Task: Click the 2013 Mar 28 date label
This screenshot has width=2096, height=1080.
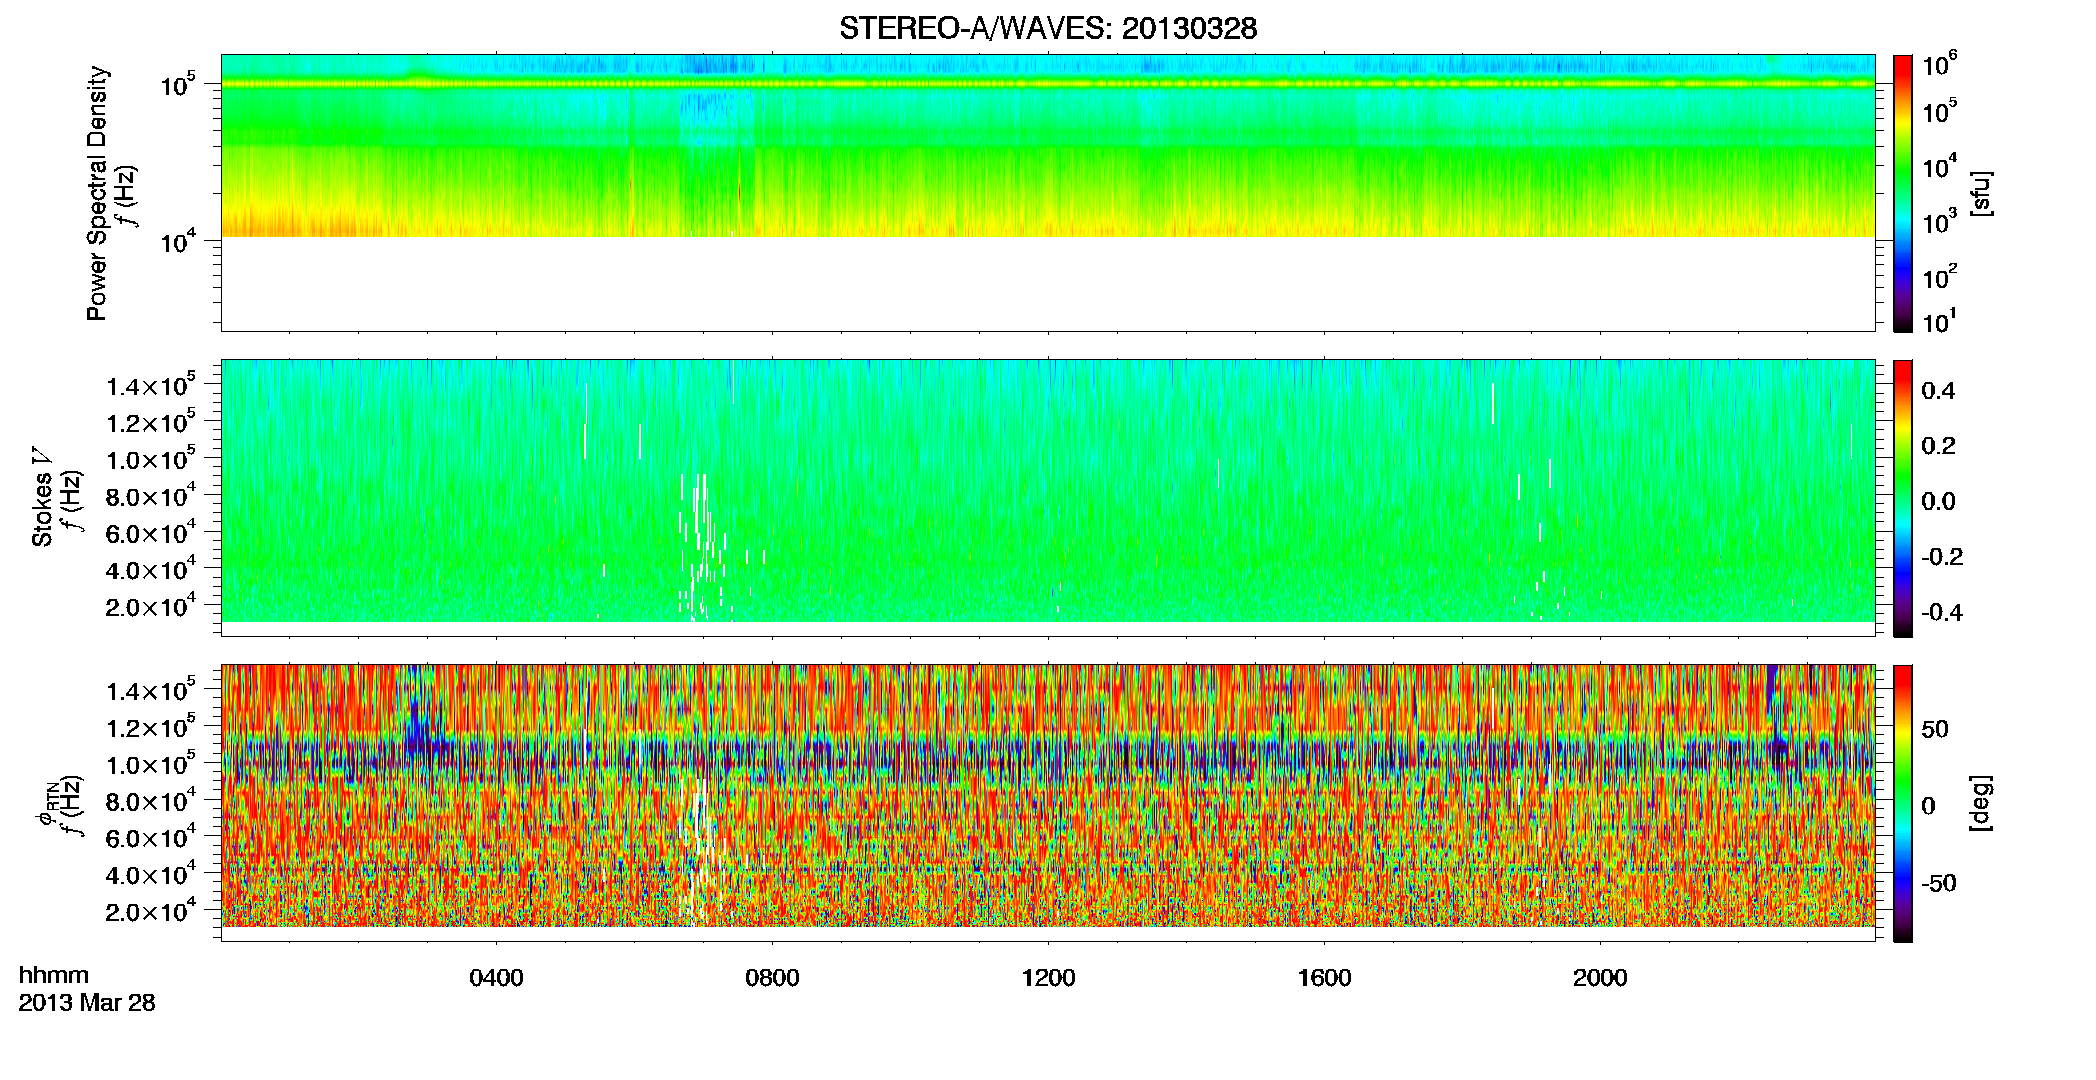Action: pos(87,1003)
